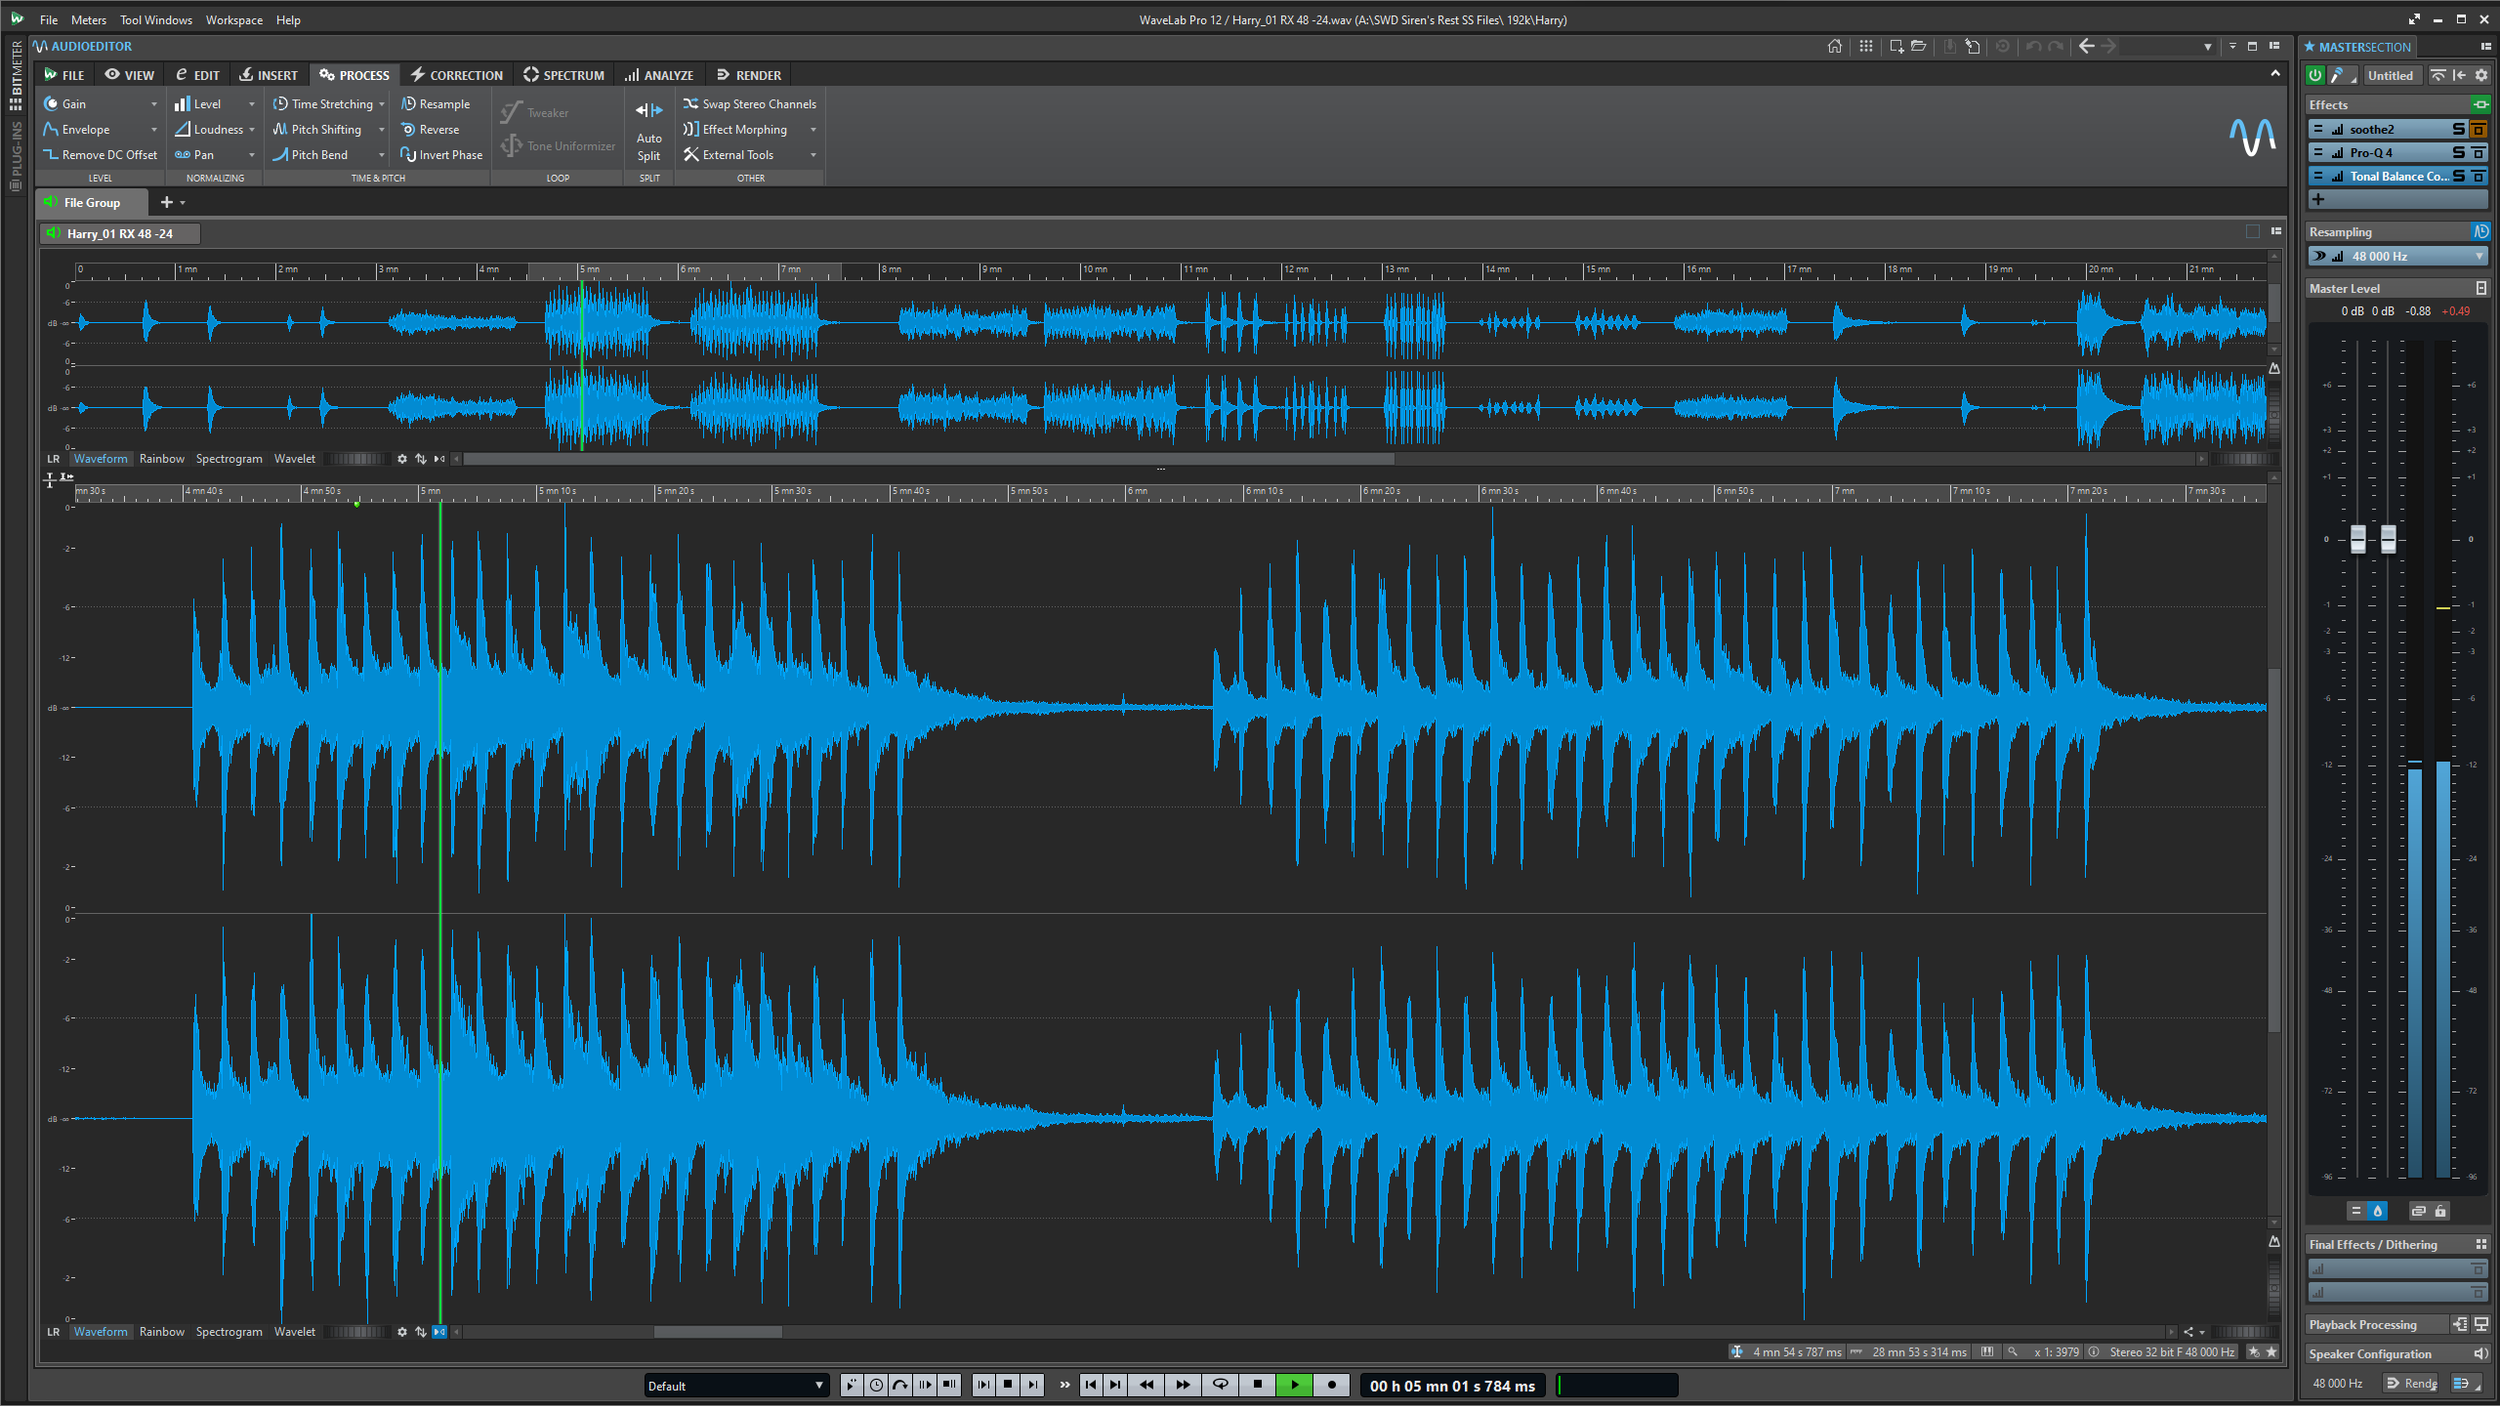
Task: Toggle the Resampling section bypass button
Action: tap(2481, 232)
